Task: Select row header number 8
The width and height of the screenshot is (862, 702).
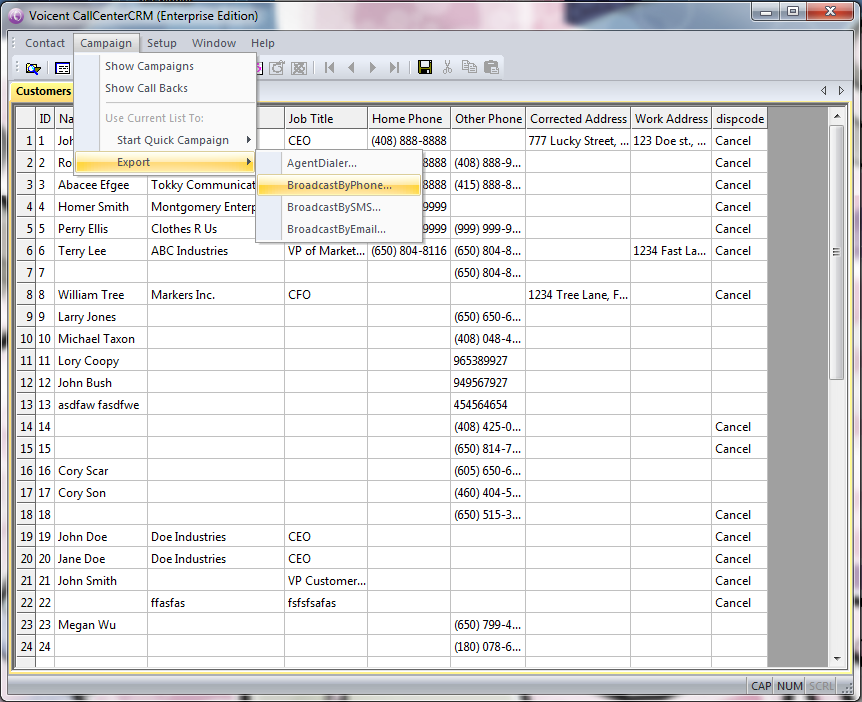Action: (26, 295)
